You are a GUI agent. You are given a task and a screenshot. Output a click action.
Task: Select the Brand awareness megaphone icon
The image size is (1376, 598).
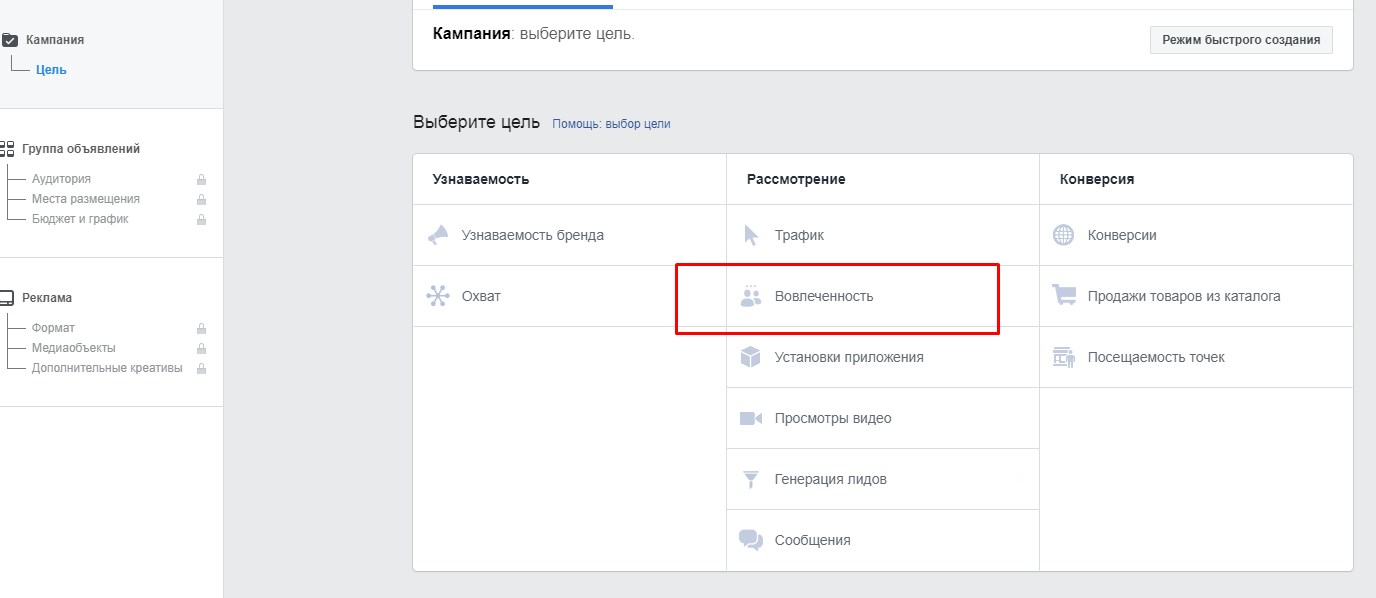(x=438, y=235)
